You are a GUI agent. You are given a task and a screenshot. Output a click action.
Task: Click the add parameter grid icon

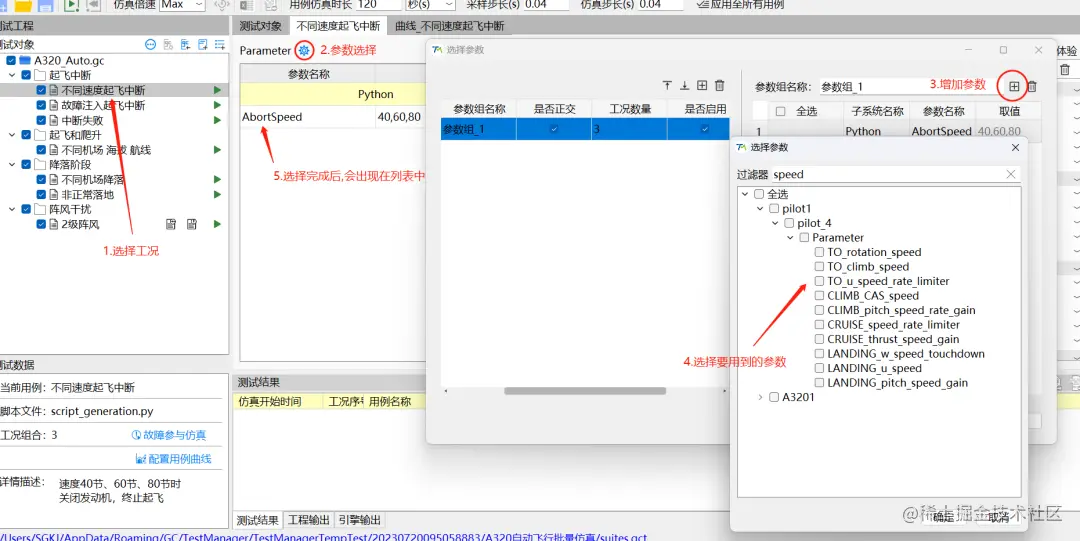pos(1014,86)
